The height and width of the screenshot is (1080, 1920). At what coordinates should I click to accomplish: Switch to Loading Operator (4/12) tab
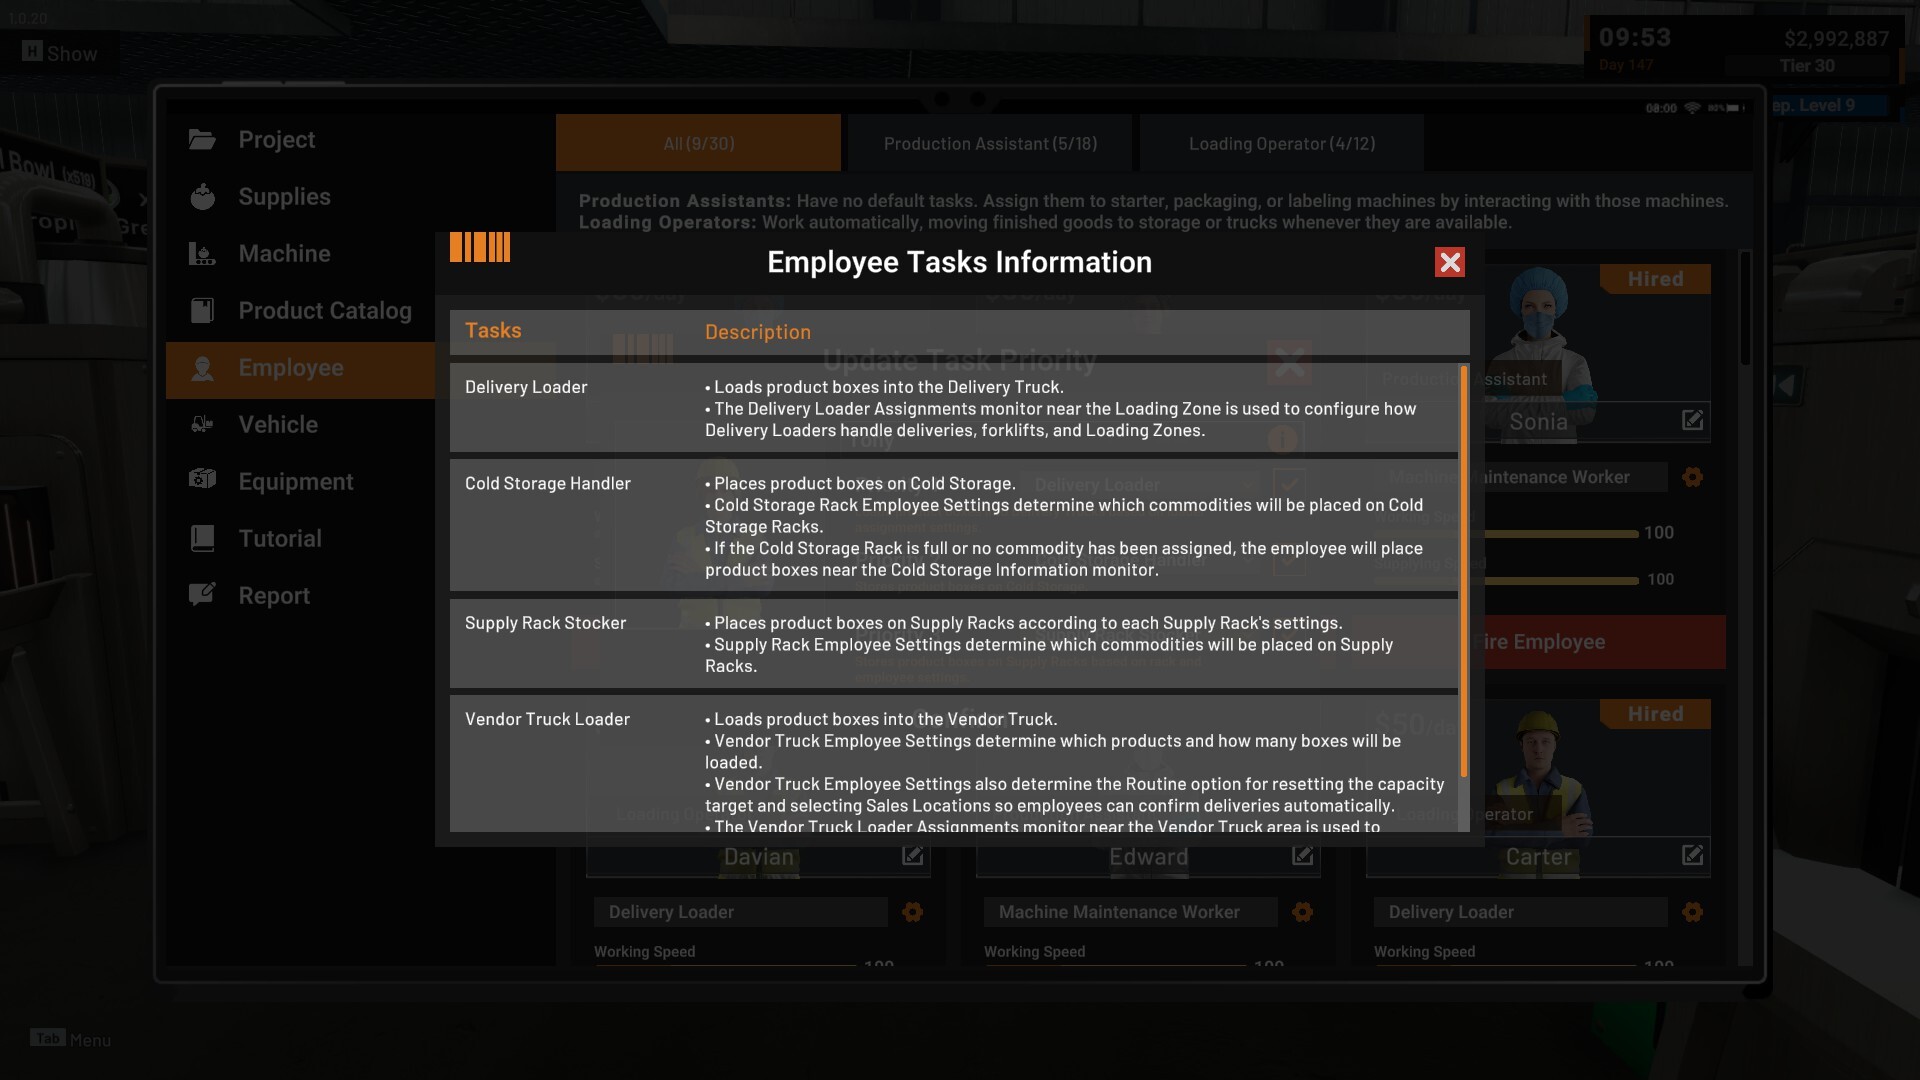(x=1282, y=143)
